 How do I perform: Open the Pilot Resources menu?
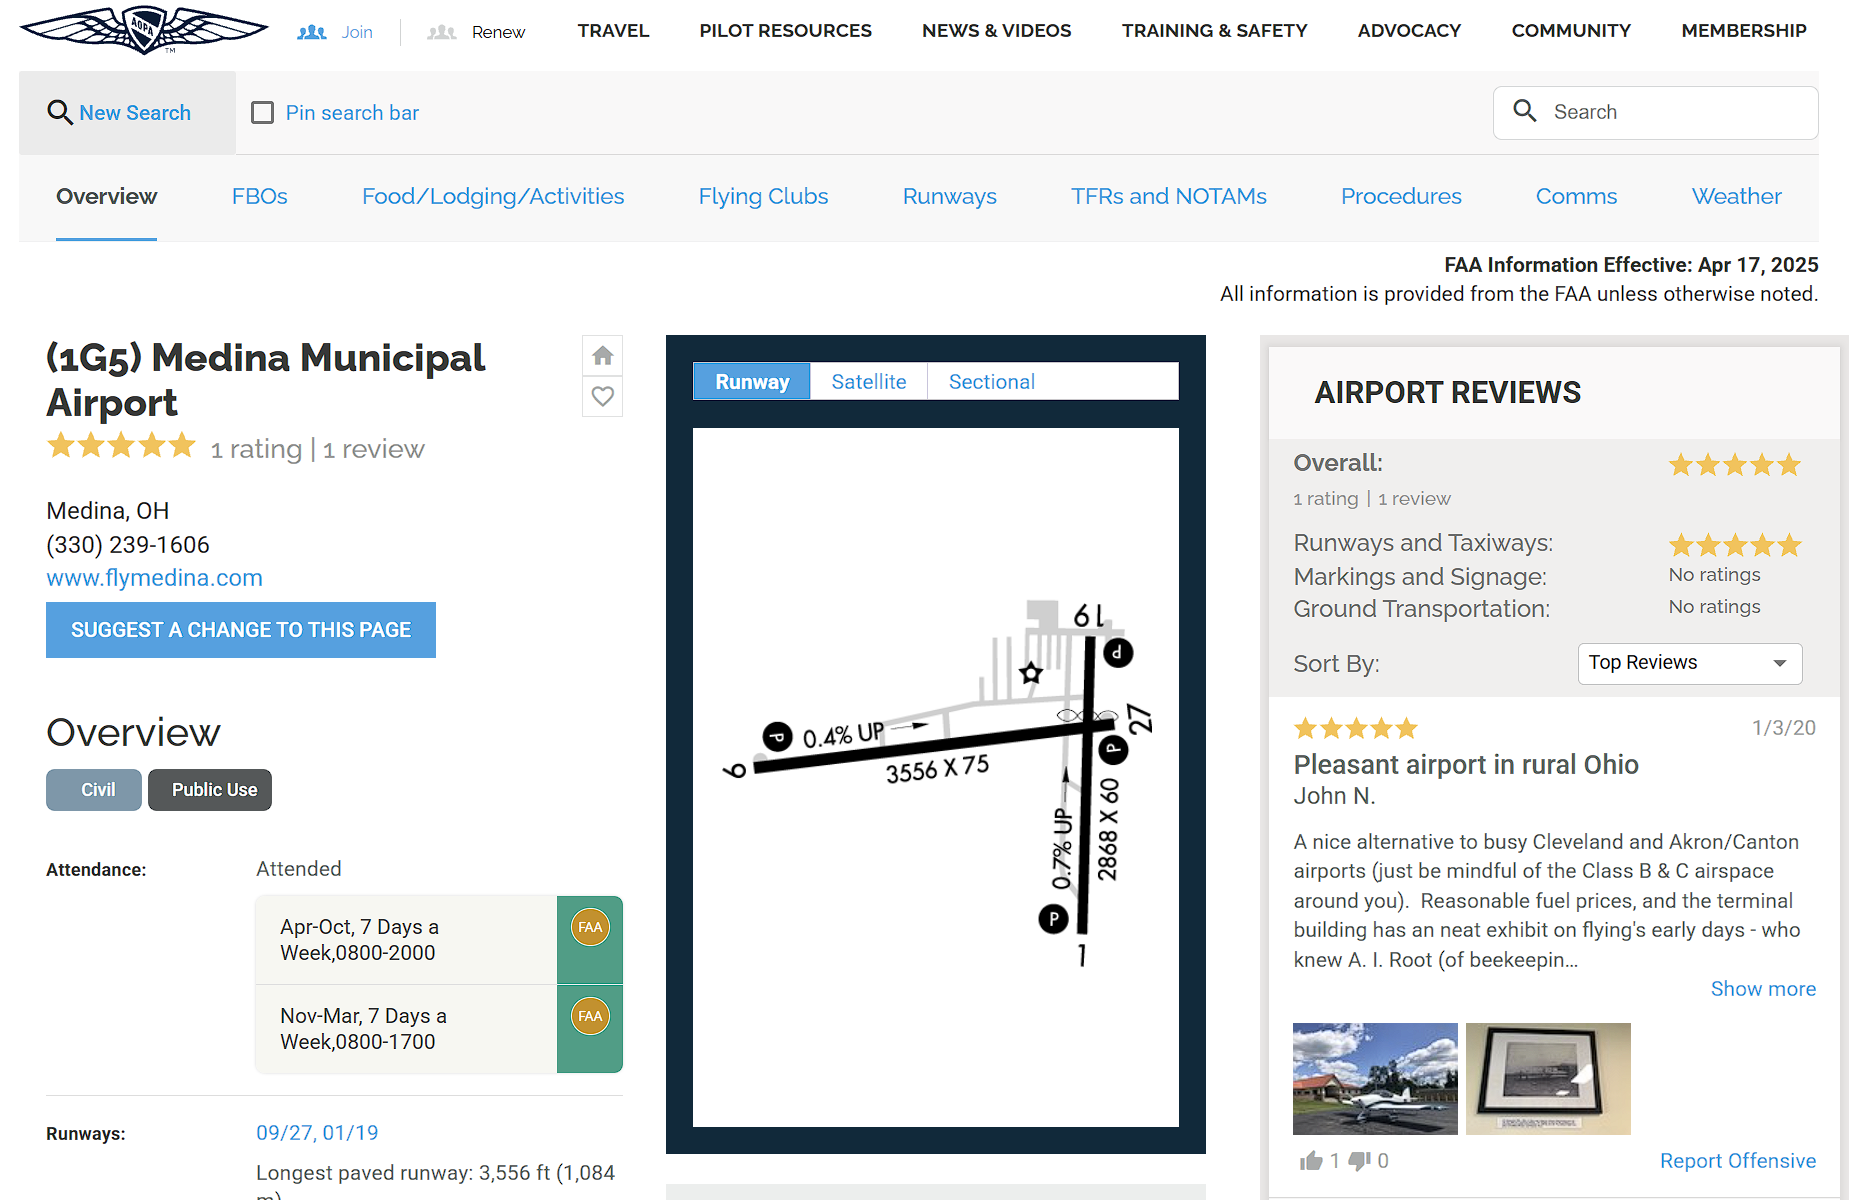(785, 31)
